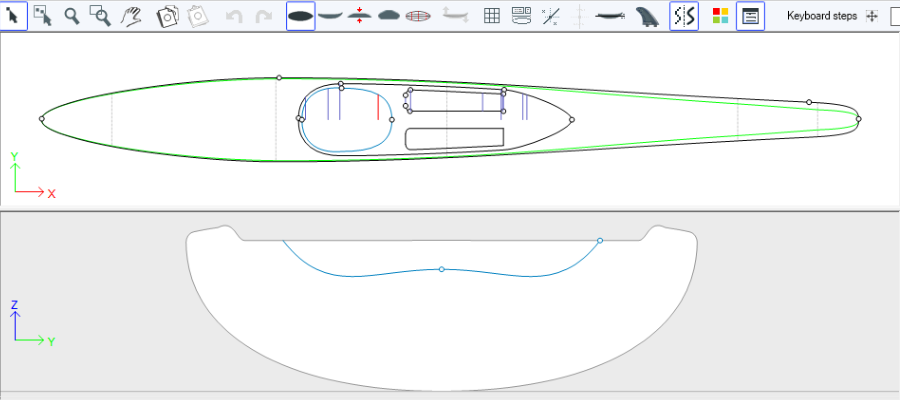Click the undo arrow
Screen dimensions: 900x400
pyautogui.click(x=234, y=17)
